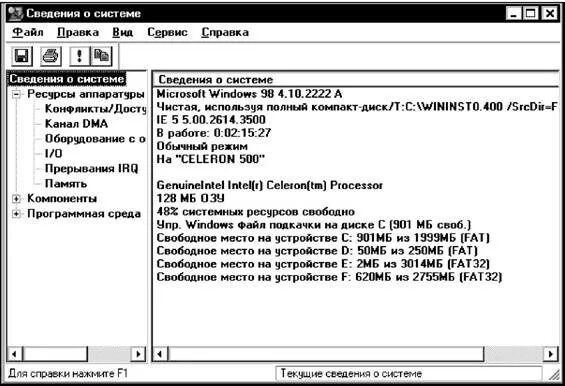Collapse the Ресурсы аппаратуры tree node

(x=16, y=95)
